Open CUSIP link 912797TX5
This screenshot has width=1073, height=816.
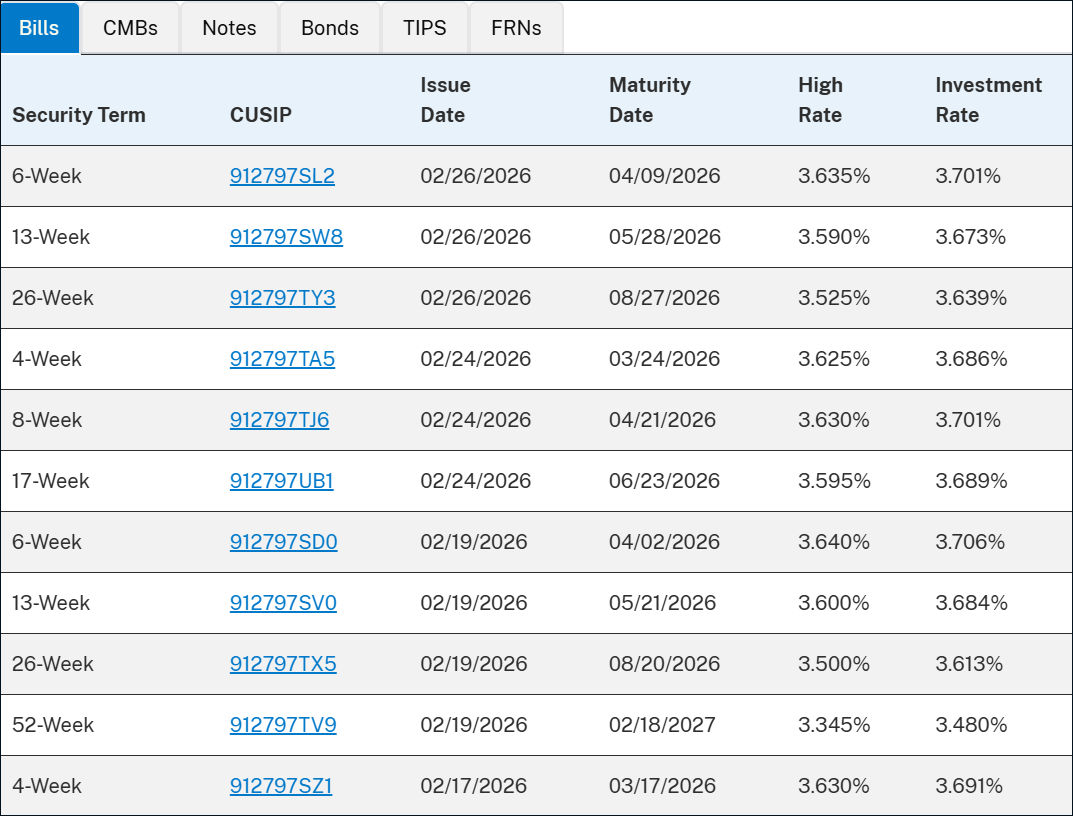[283, 664]
